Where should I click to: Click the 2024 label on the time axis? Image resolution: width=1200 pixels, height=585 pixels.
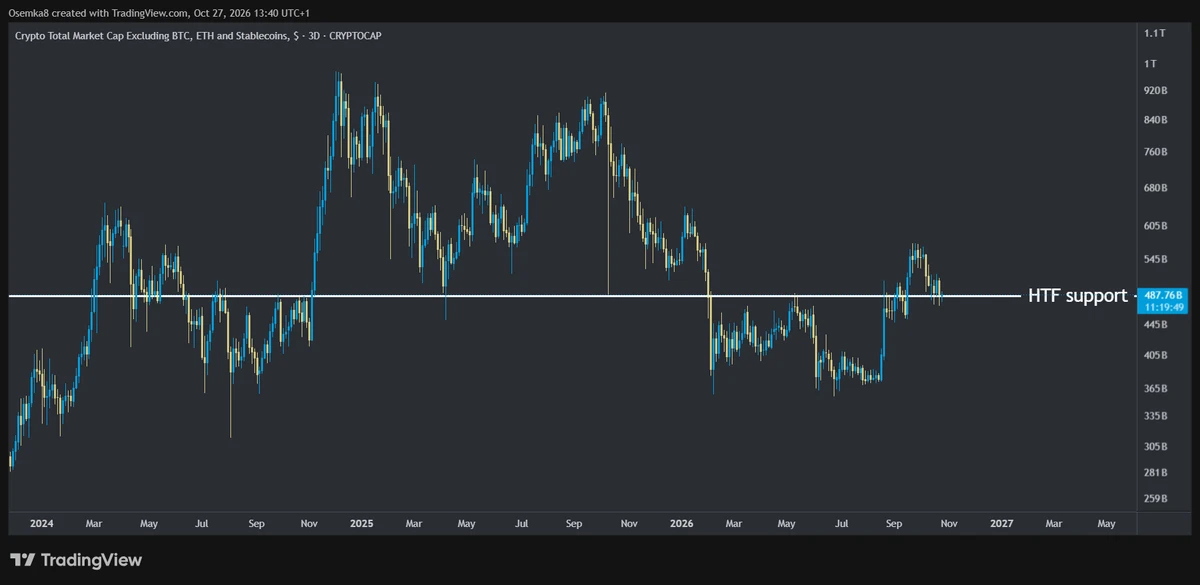(42, 523)
